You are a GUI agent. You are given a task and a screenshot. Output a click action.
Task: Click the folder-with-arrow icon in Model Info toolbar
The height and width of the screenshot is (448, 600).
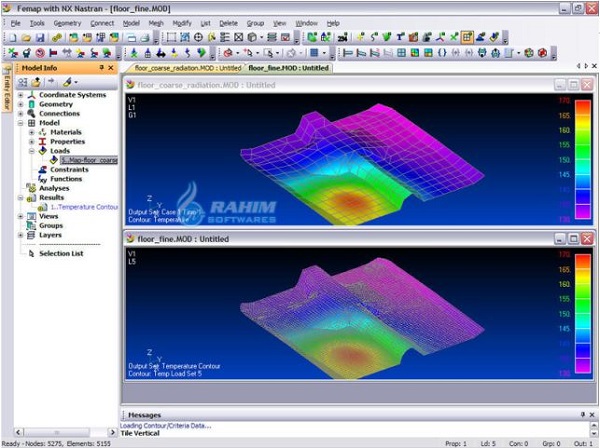click(36, 82)
